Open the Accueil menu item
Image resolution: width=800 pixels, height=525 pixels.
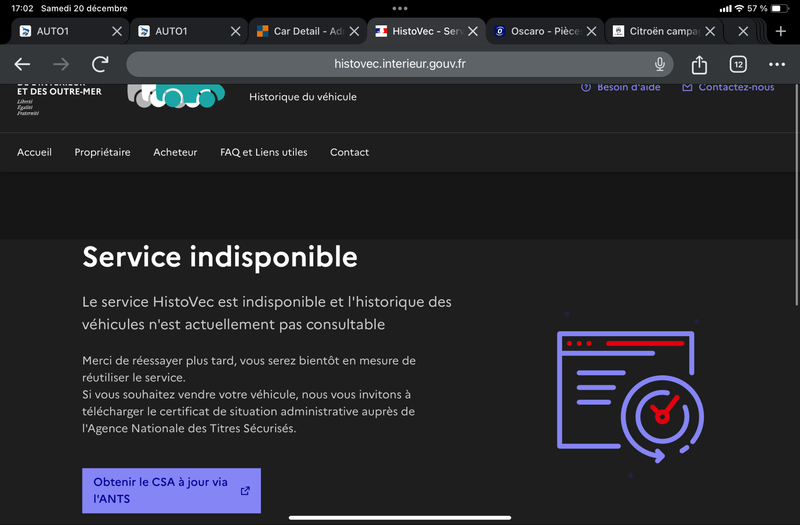click(34, 153)
